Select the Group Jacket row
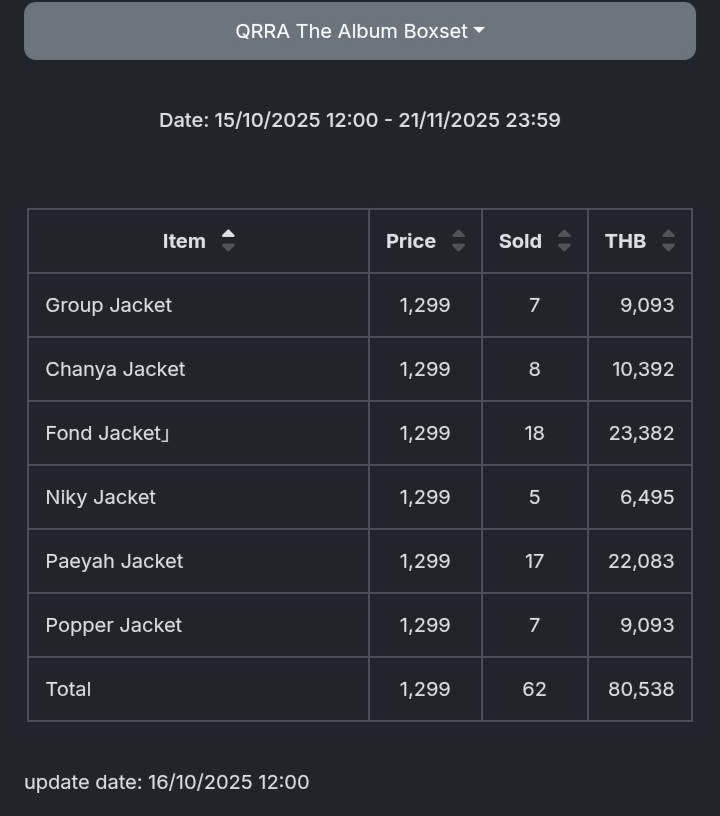The height and width of the screenshot is (816, 720). (109, 305)
